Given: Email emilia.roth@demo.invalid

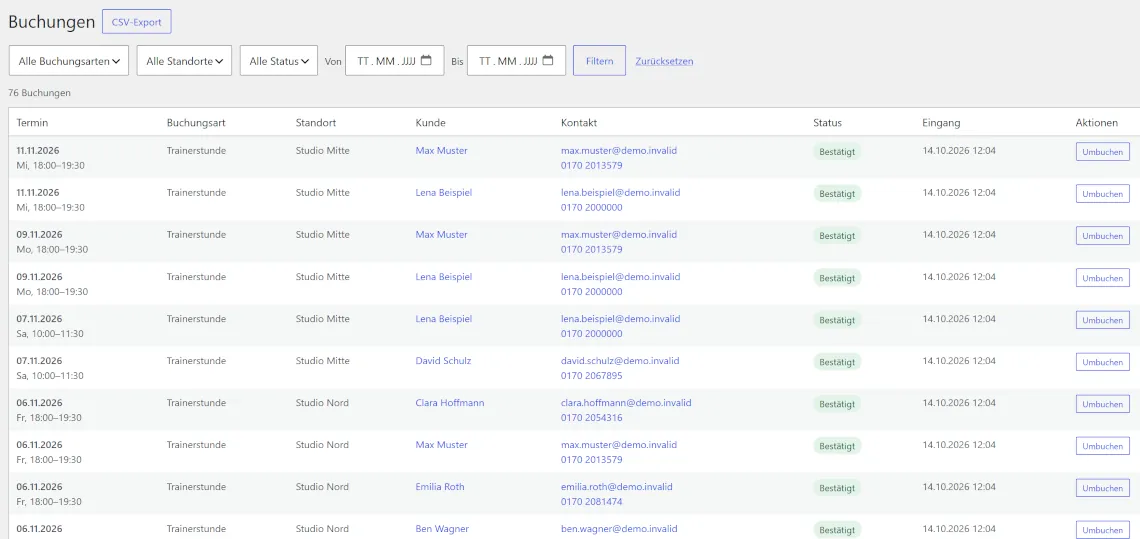Looking at the screenshot, I should tap(617, 487).
